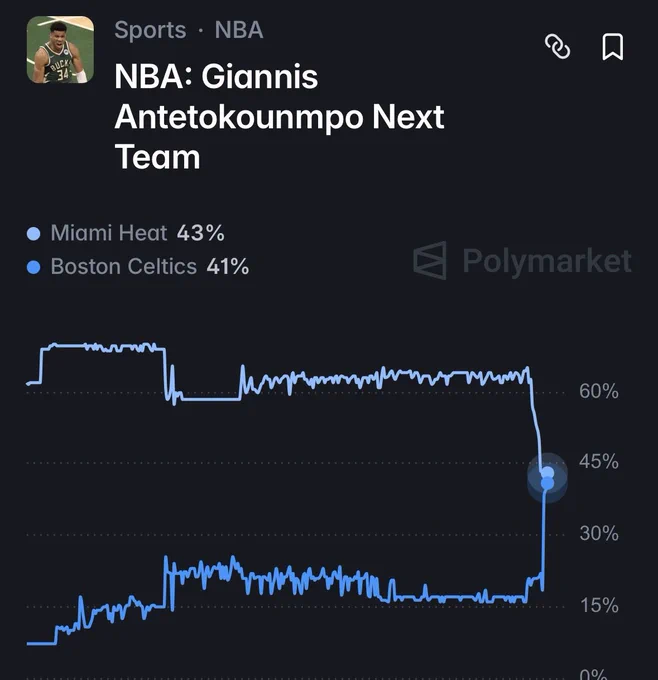Click the market title heading
Screen dimensions: 658x680
pyautogui.click(x=279, y=117)
